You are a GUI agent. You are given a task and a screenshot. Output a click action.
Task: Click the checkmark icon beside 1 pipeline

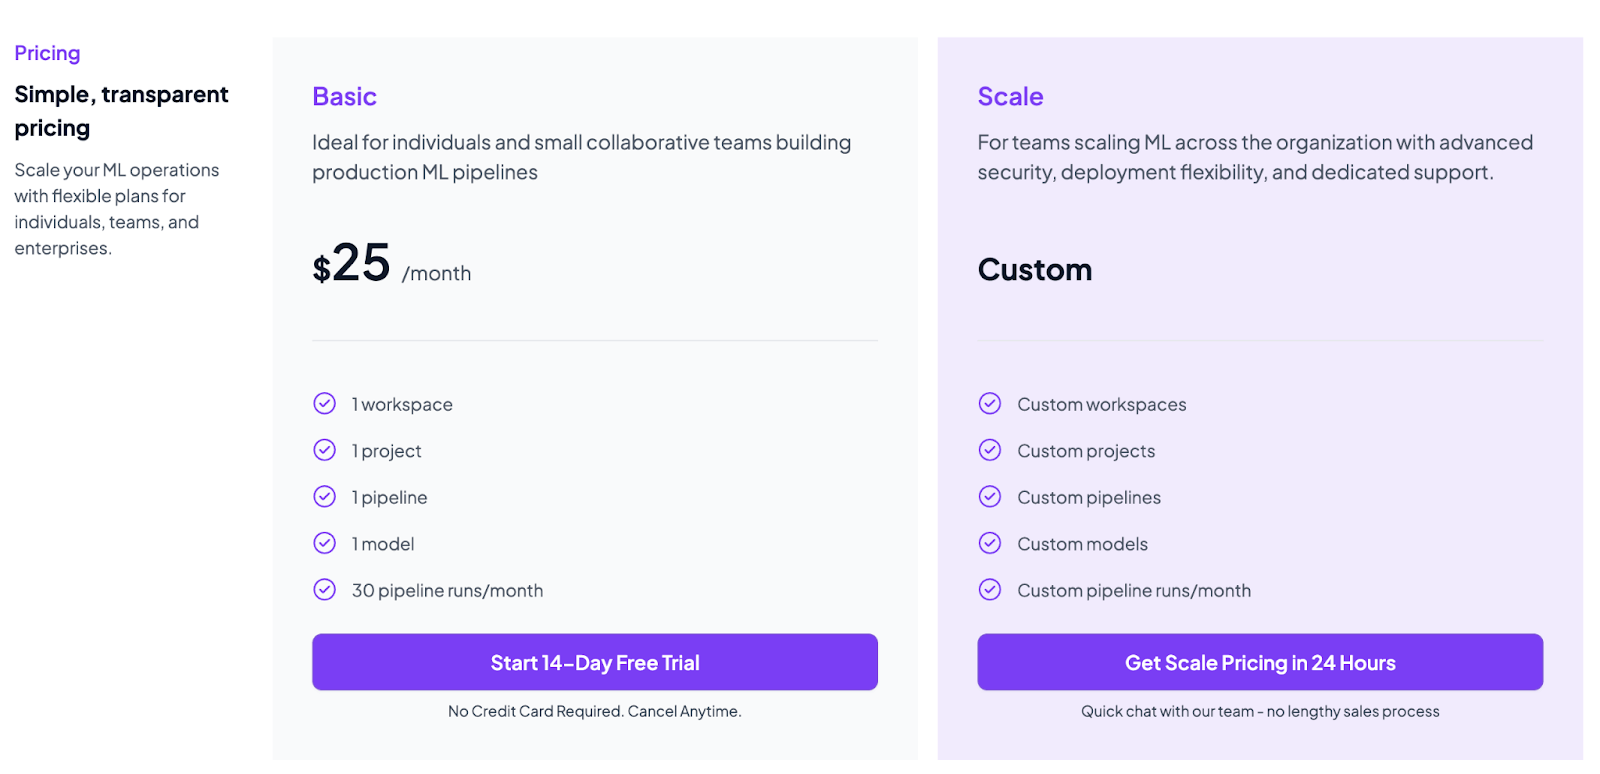pos(325,497)
